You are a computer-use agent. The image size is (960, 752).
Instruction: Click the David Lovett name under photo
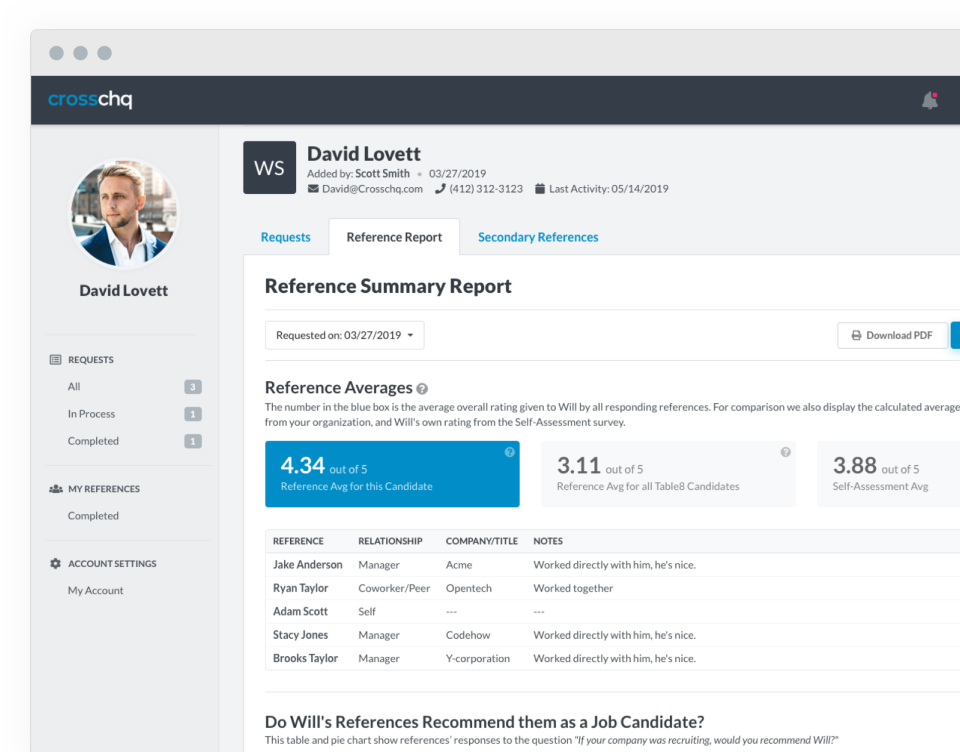click(124, 290)
